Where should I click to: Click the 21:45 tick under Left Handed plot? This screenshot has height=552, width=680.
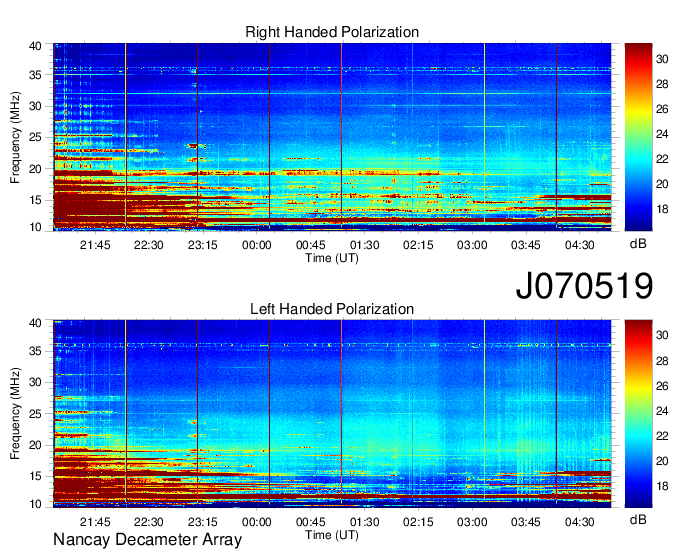(95, 522)
